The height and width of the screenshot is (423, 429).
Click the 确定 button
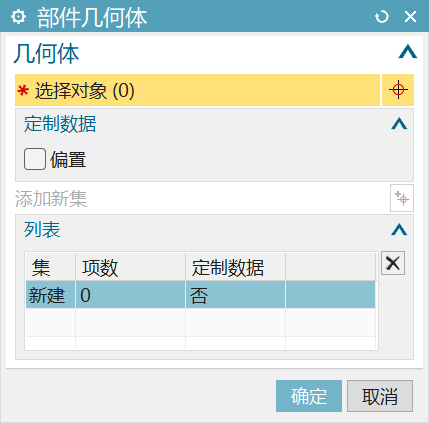[309, 396]
